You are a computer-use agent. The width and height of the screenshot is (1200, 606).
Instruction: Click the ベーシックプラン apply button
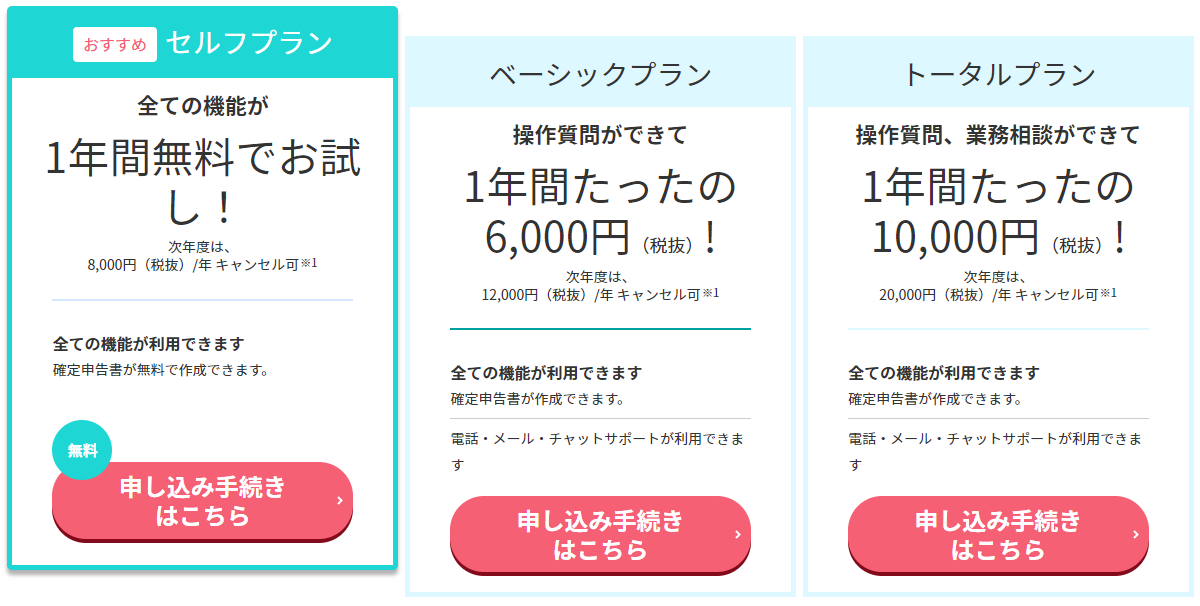coord(600,535)
